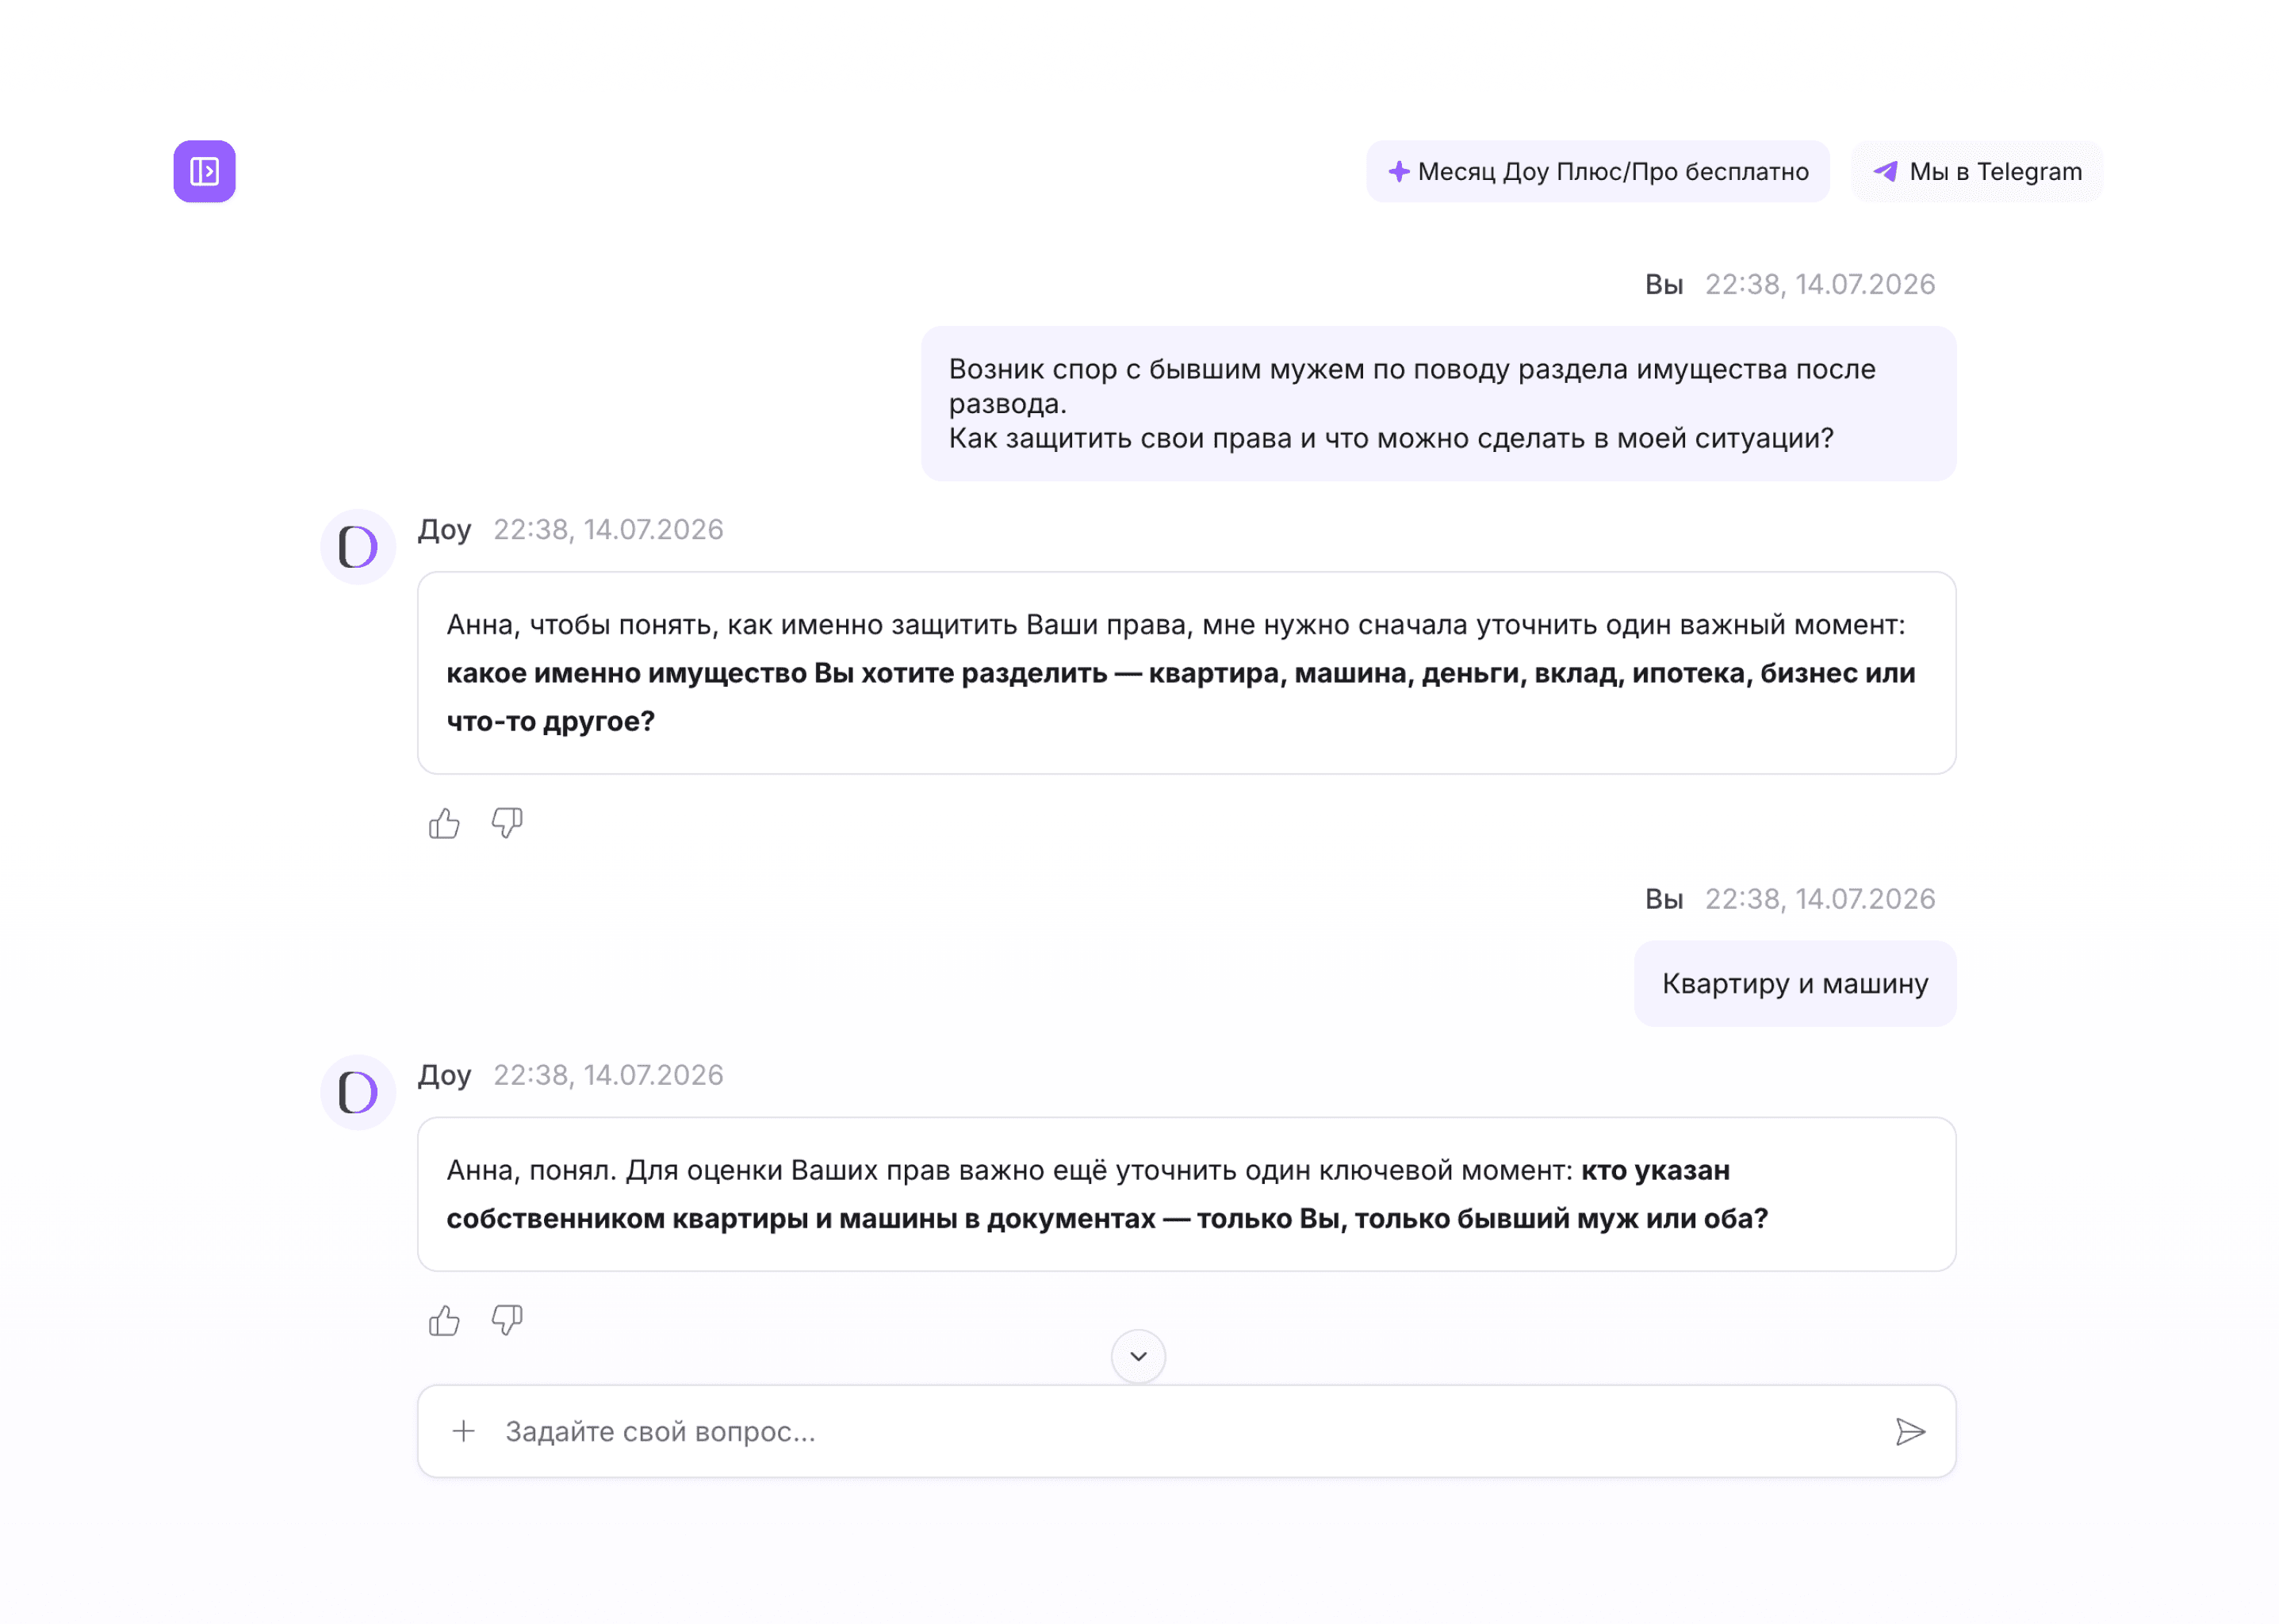Viewport: 2279px width, 1624px height.
Task: Click the first 'Вы' sender label
Action: pyautogui.click(x=1663, y=285)
